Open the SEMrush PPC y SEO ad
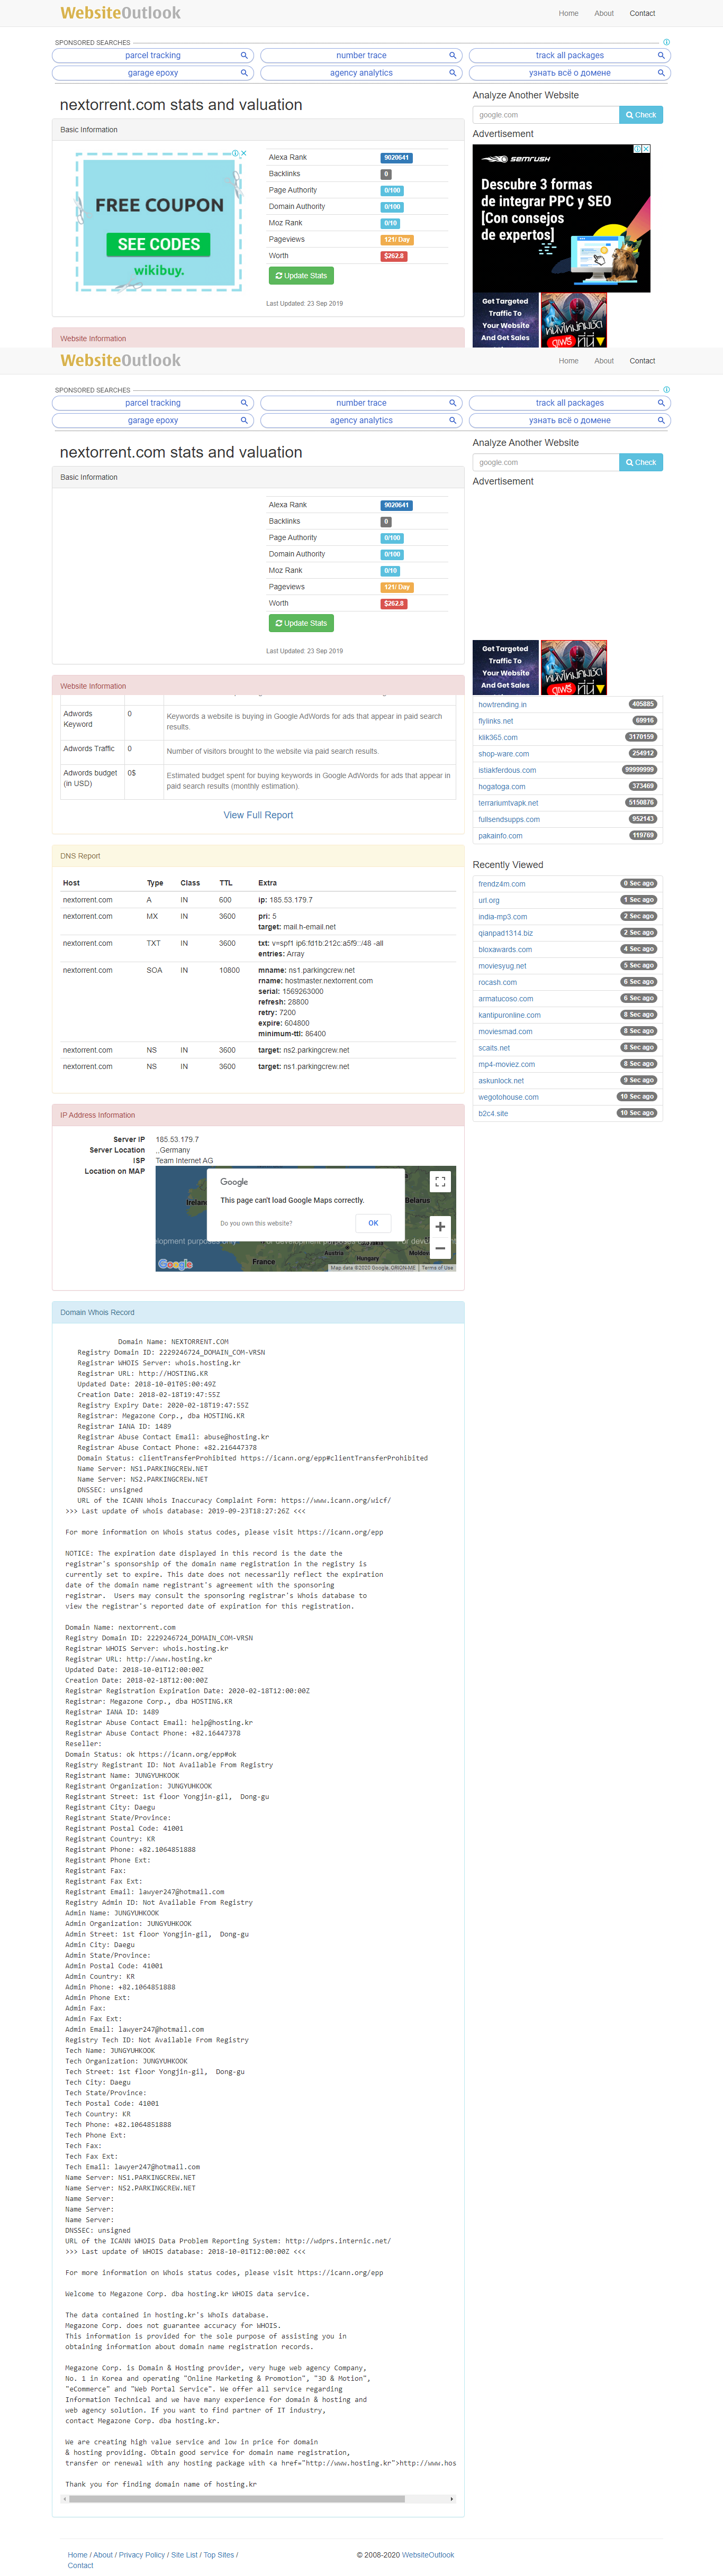The height and width of the screenshot is (2576, 723). [561, 219]
